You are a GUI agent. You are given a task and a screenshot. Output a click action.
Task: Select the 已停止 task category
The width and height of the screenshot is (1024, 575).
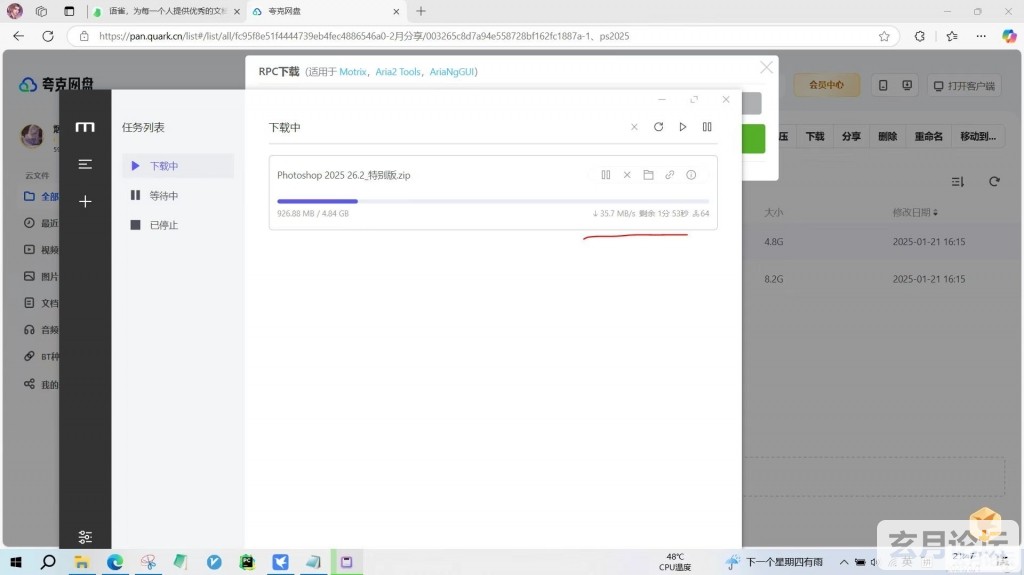178,225
